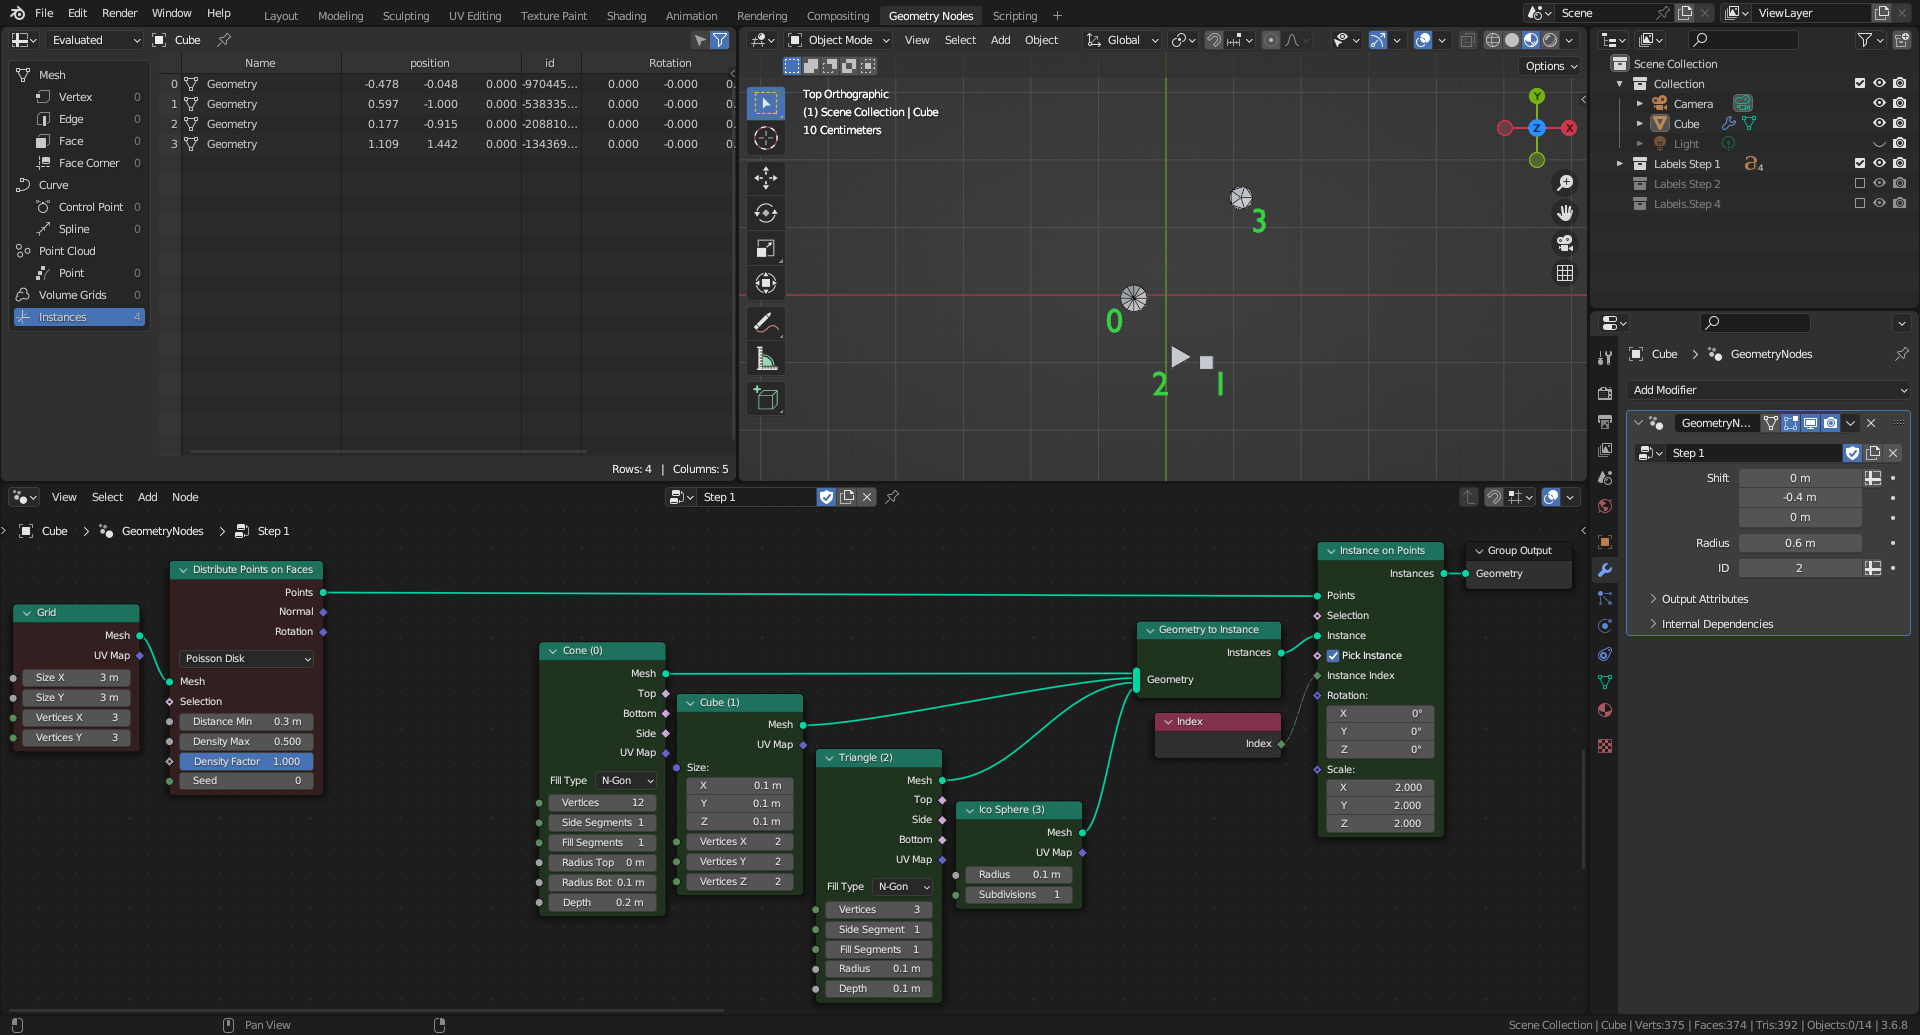This screenshot has width=1920, height=1035.
Task: Open Cone Fill Type N-Gon dropdown
Action: [626, 781]
